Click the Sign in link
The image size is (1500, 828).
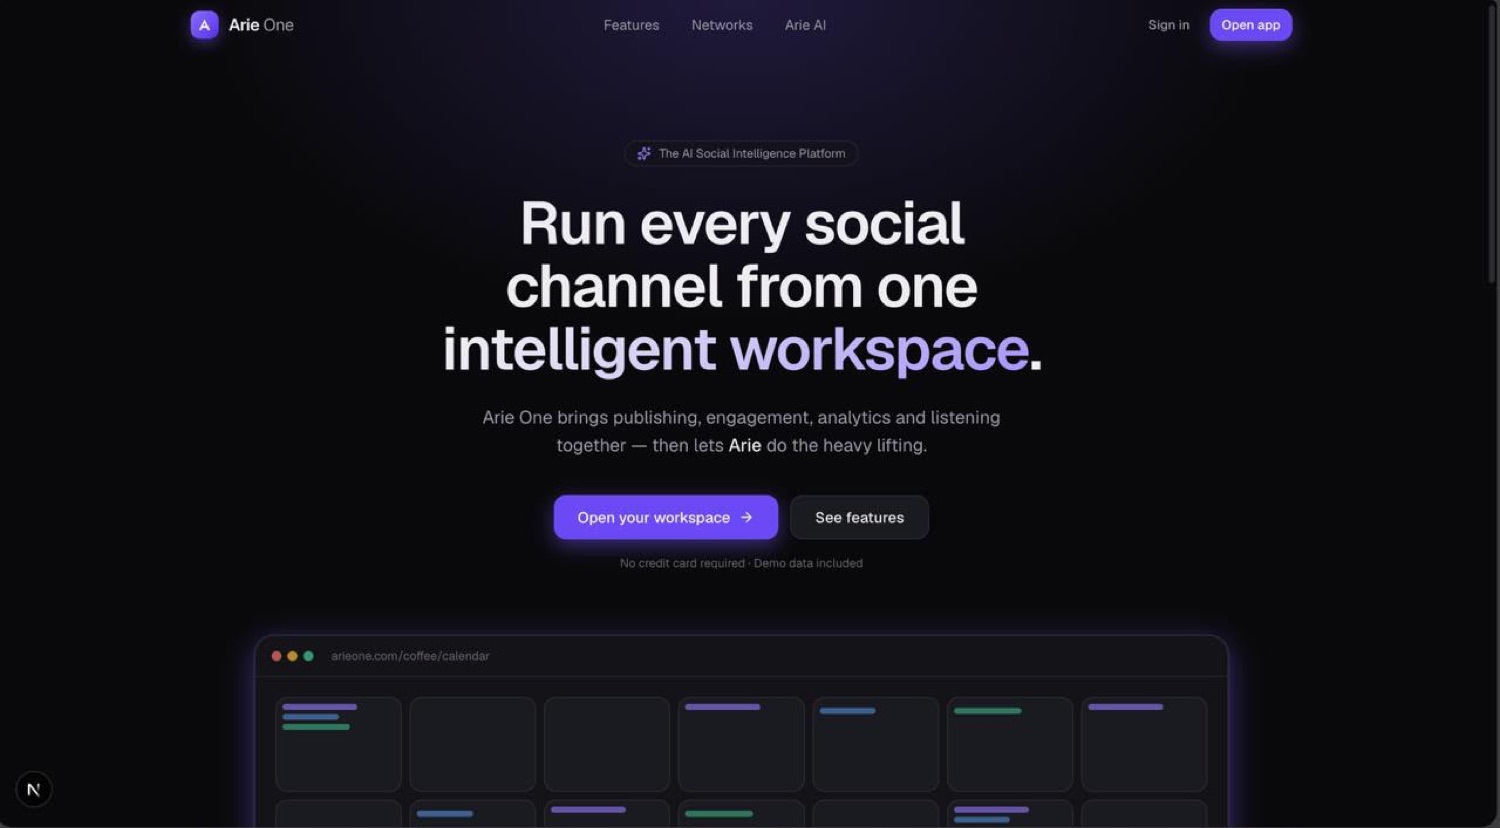point(1169,25)
